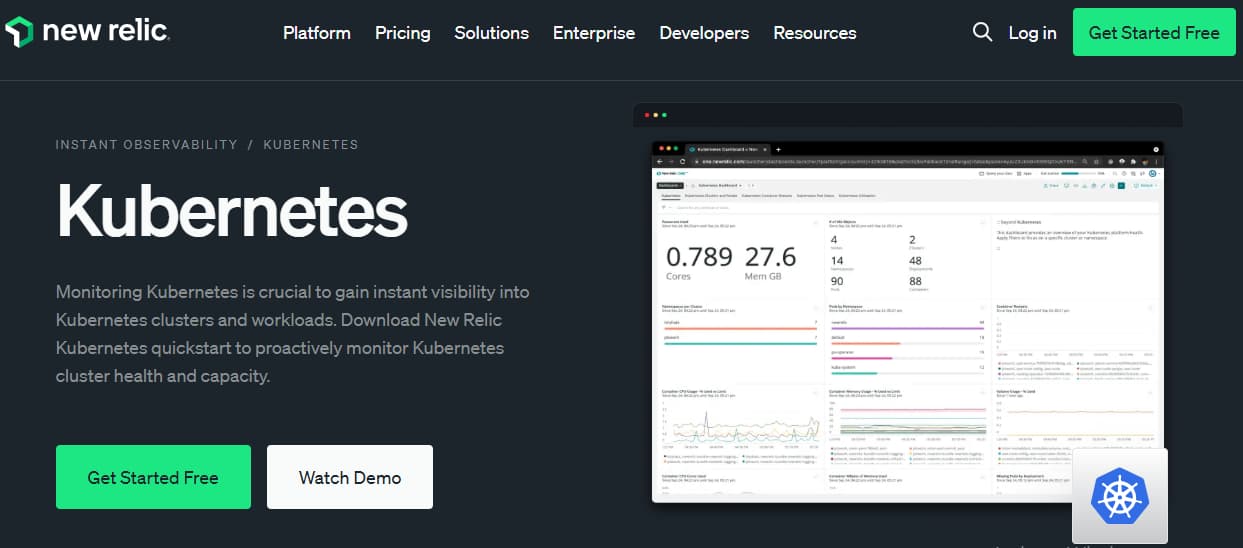The height and width of the screenshot is (548, 1243).
Task: Click the Log in link
Action: coord(1032,33)
